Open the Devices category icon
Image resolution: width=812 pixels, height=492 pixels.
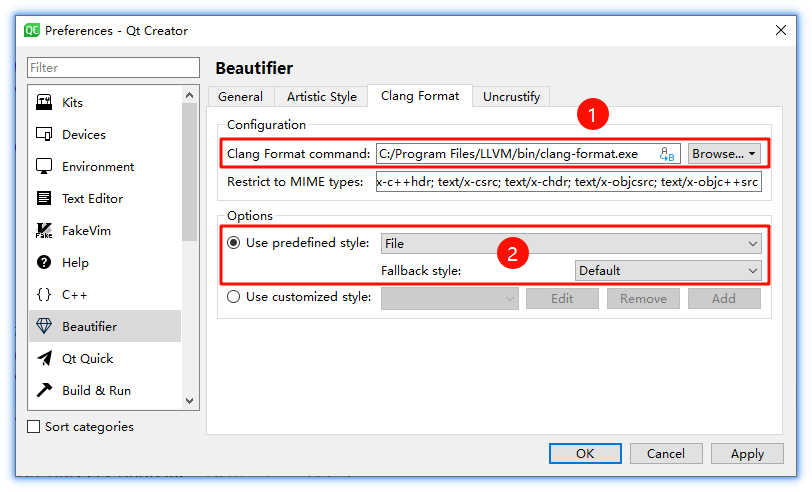tap(44, 135)
